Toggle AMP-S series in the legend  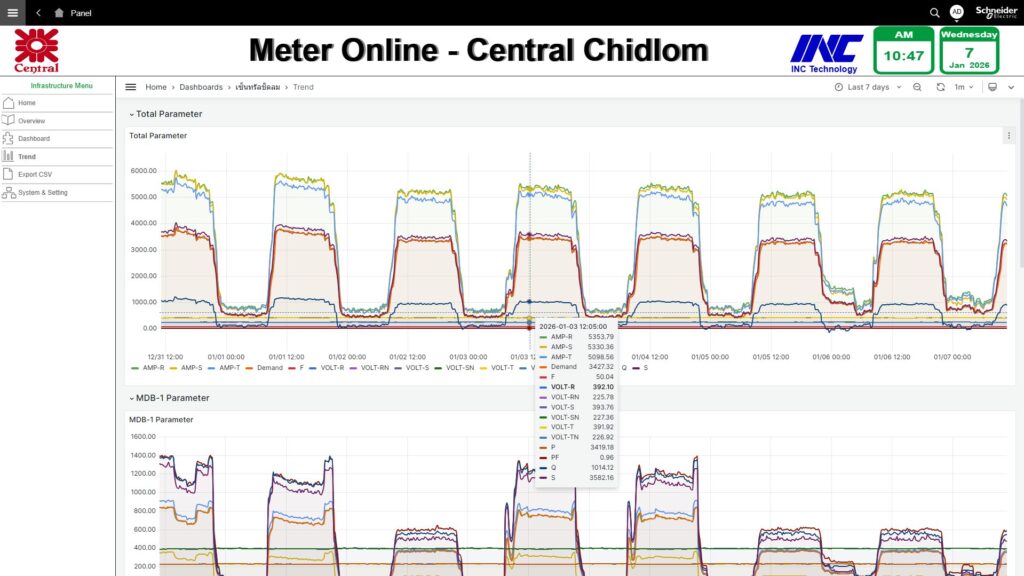click(x=191, y=368)
